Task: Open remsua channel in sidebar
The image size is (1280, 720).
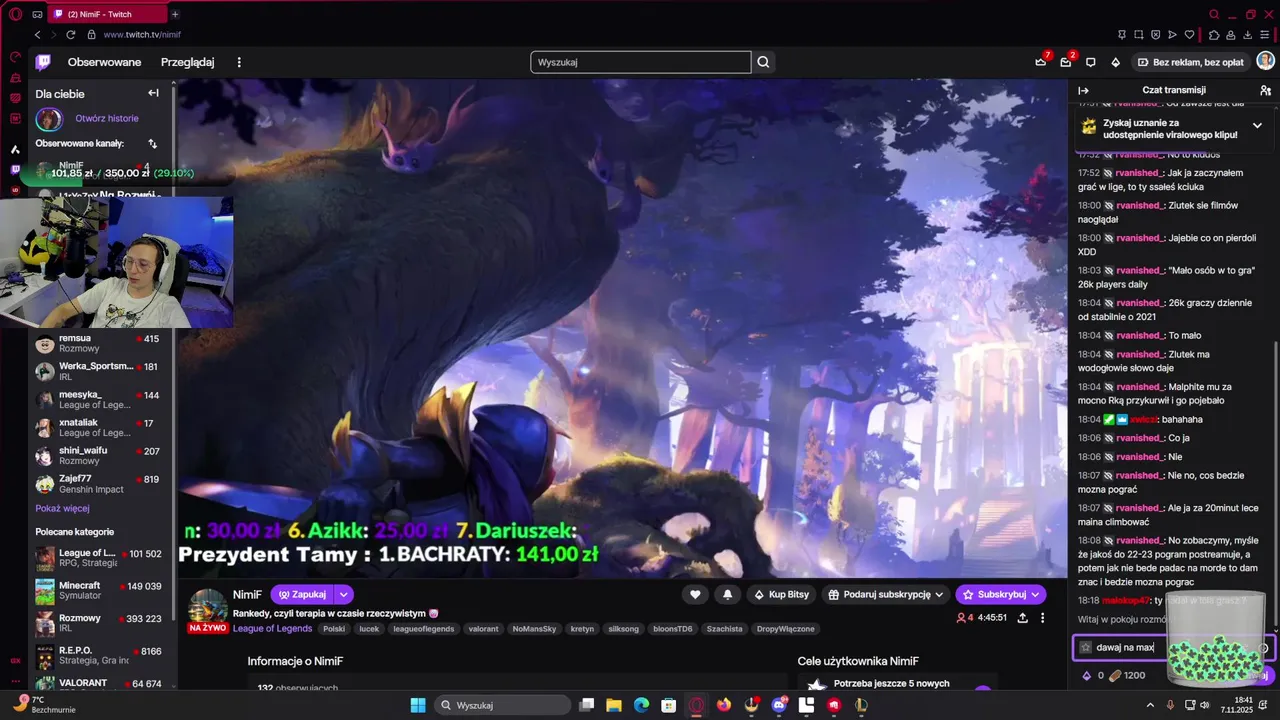Action: 98,343
